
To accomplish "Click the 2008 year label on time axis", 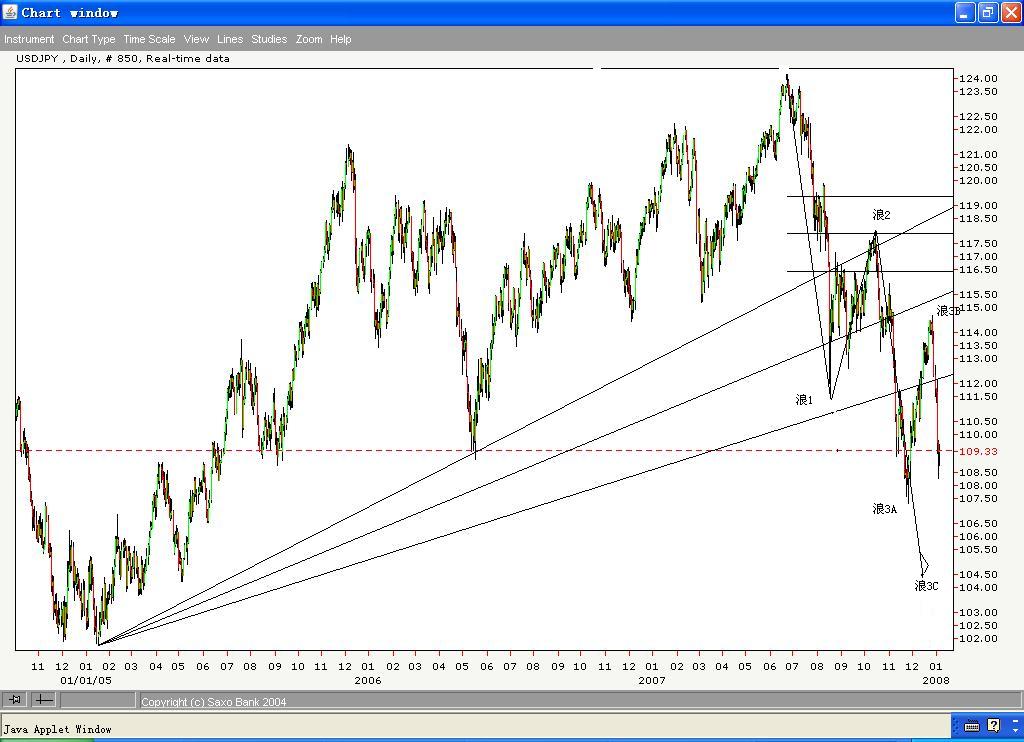I will coord(935,680).
